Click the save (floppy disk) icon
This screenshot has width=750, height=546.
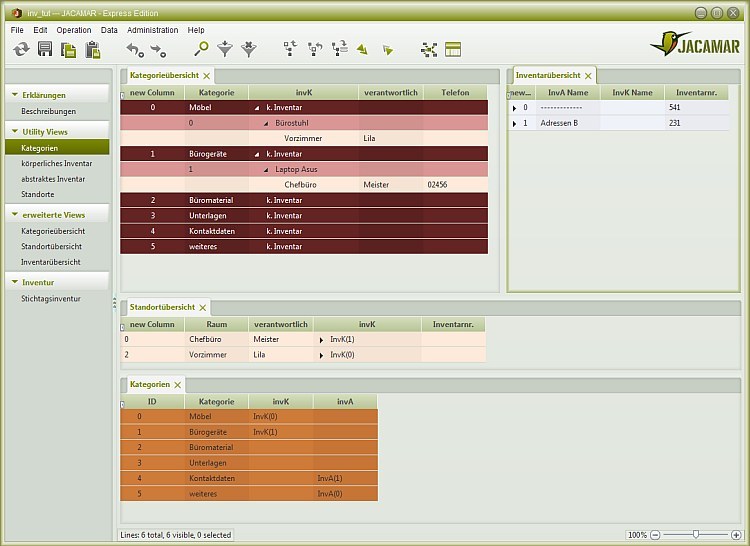(45, 49)
